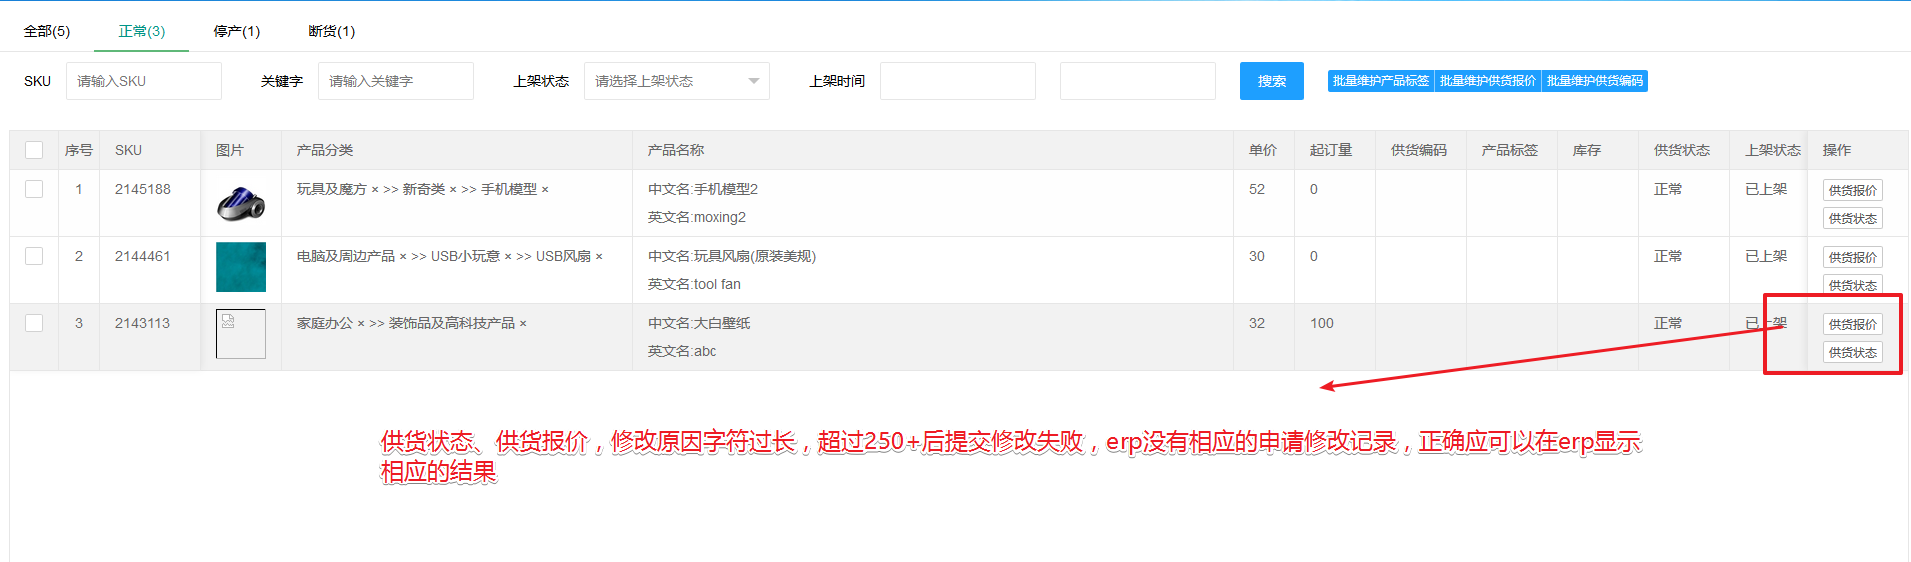
Task: Remove the 新奇类 category tag ×
Action: tap(453, 190)
